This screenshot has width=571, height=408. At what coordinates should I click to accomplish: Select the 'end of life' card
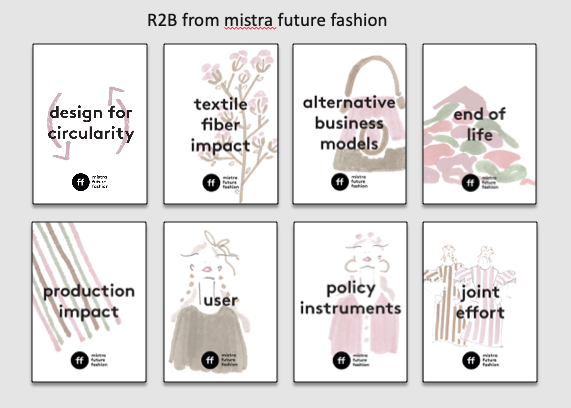pyautogui.click(x=479, y=124)
